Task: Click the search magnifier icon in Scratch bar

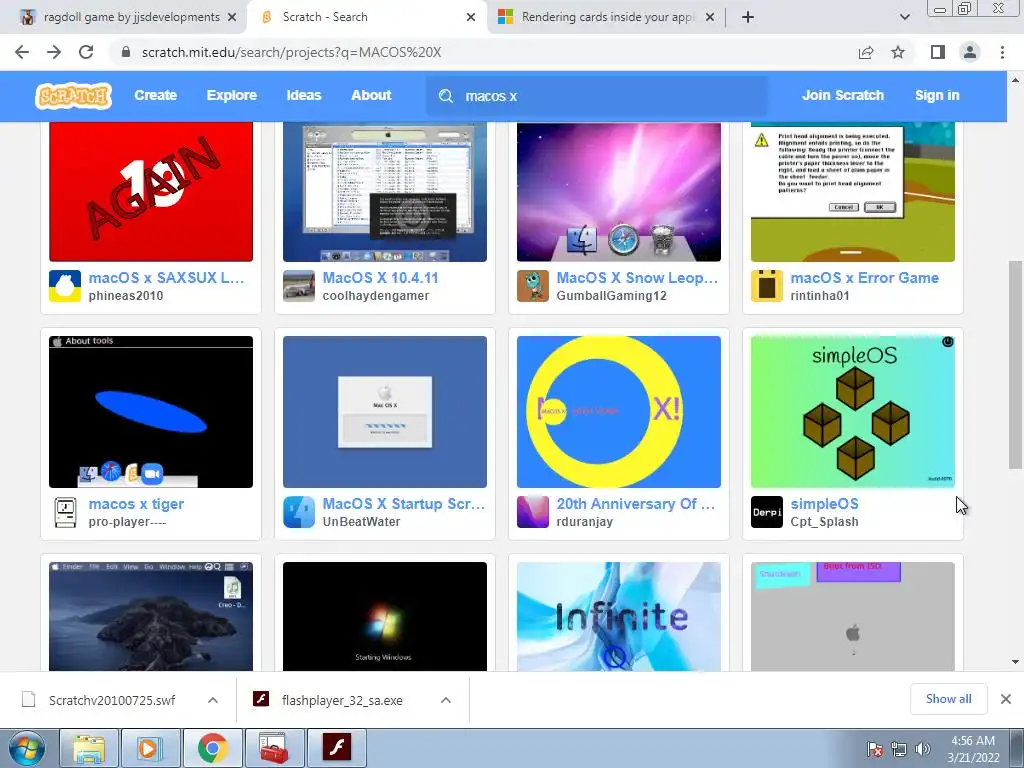Action: click(446, 96)
